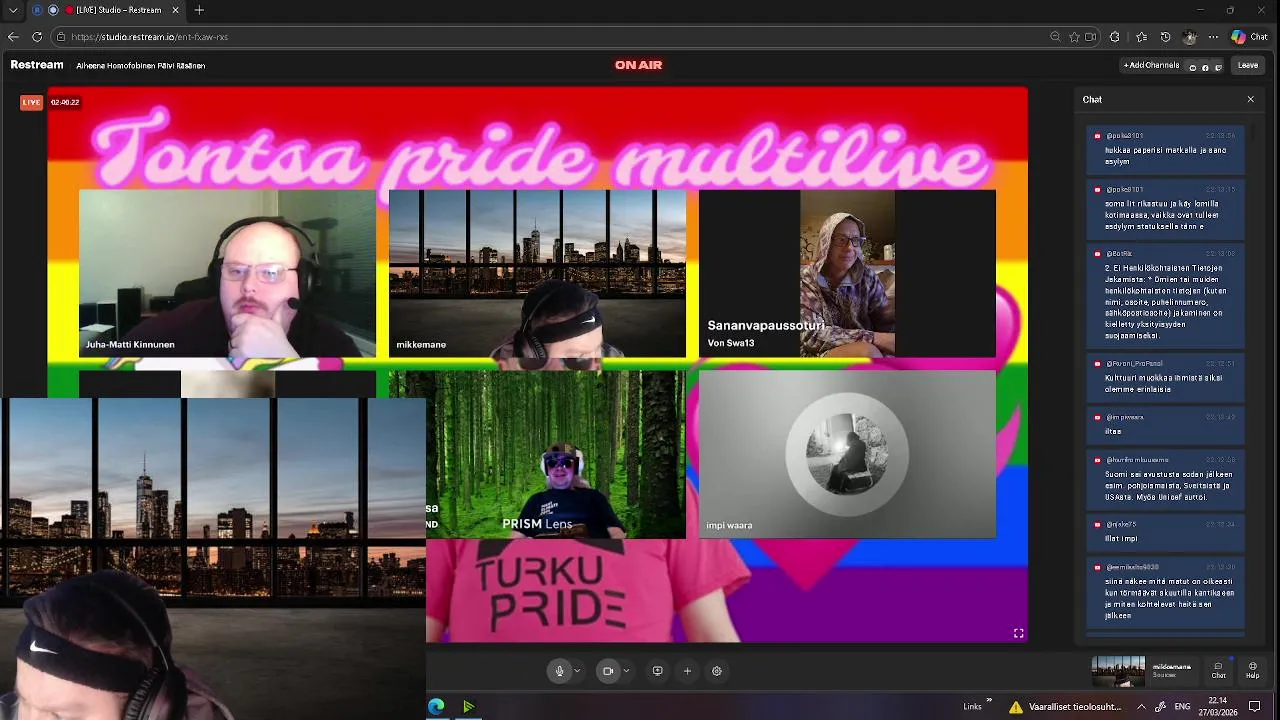Open Windows notifications icon
The image size is (1280, 720).
[1255, 706]
